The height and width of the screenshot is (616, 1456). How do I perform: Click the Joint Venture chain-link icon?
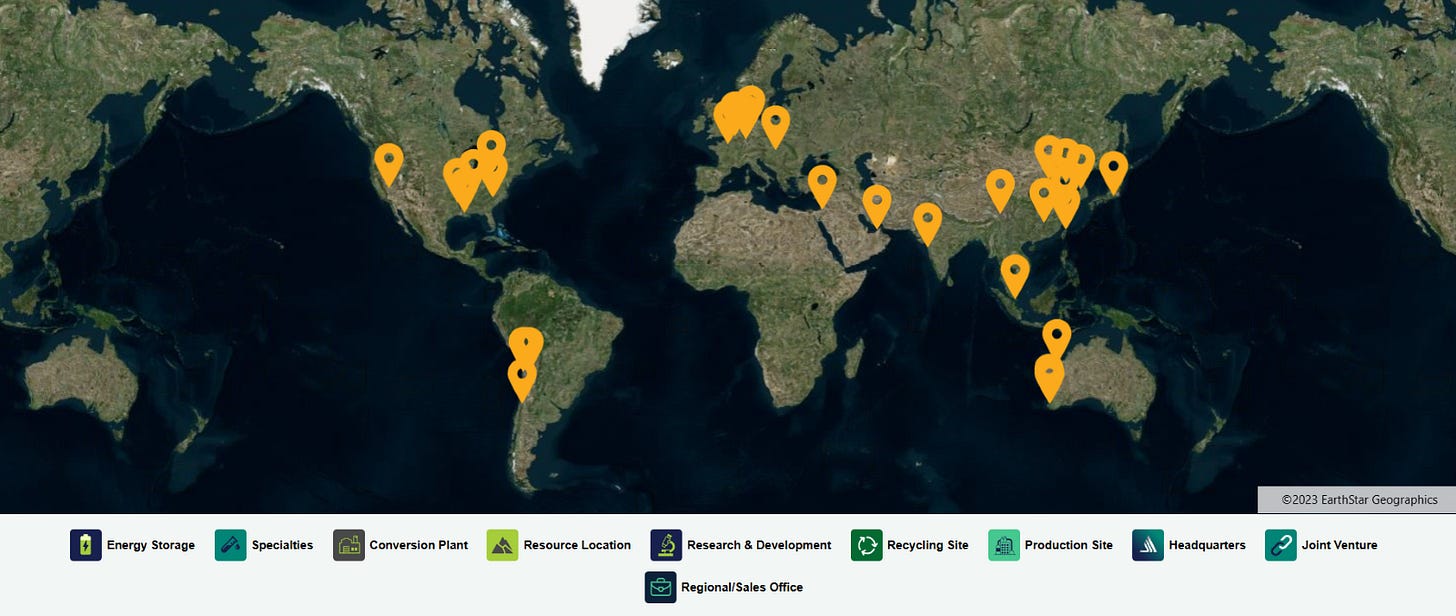[1281, 545]
